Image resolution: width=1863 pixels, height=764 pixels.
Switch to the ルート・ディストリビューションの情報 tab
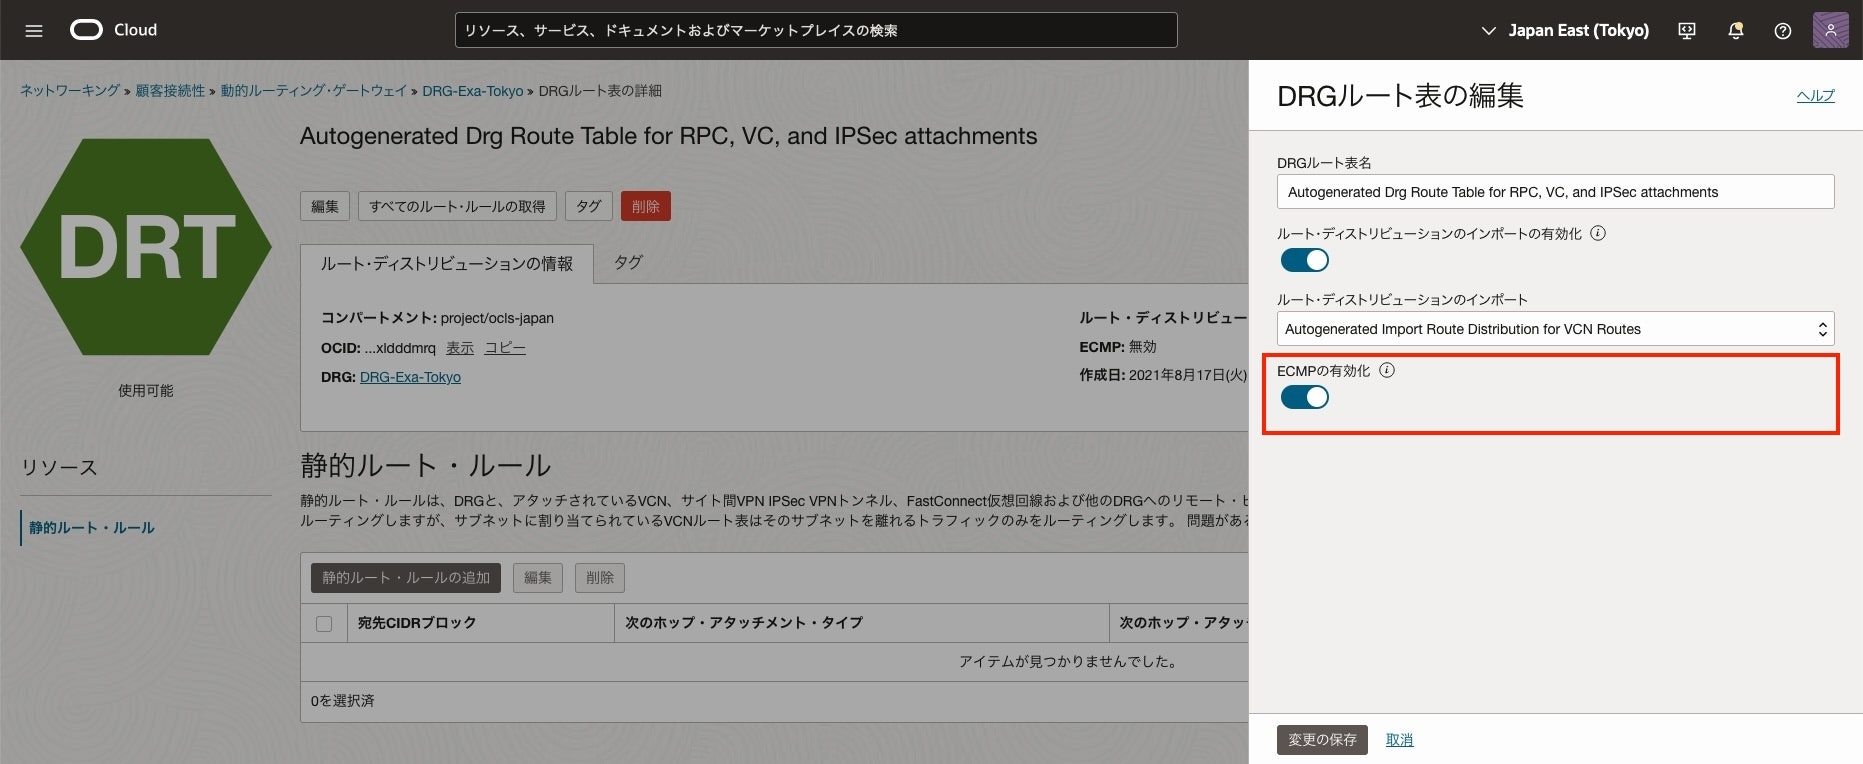(447, 264)
